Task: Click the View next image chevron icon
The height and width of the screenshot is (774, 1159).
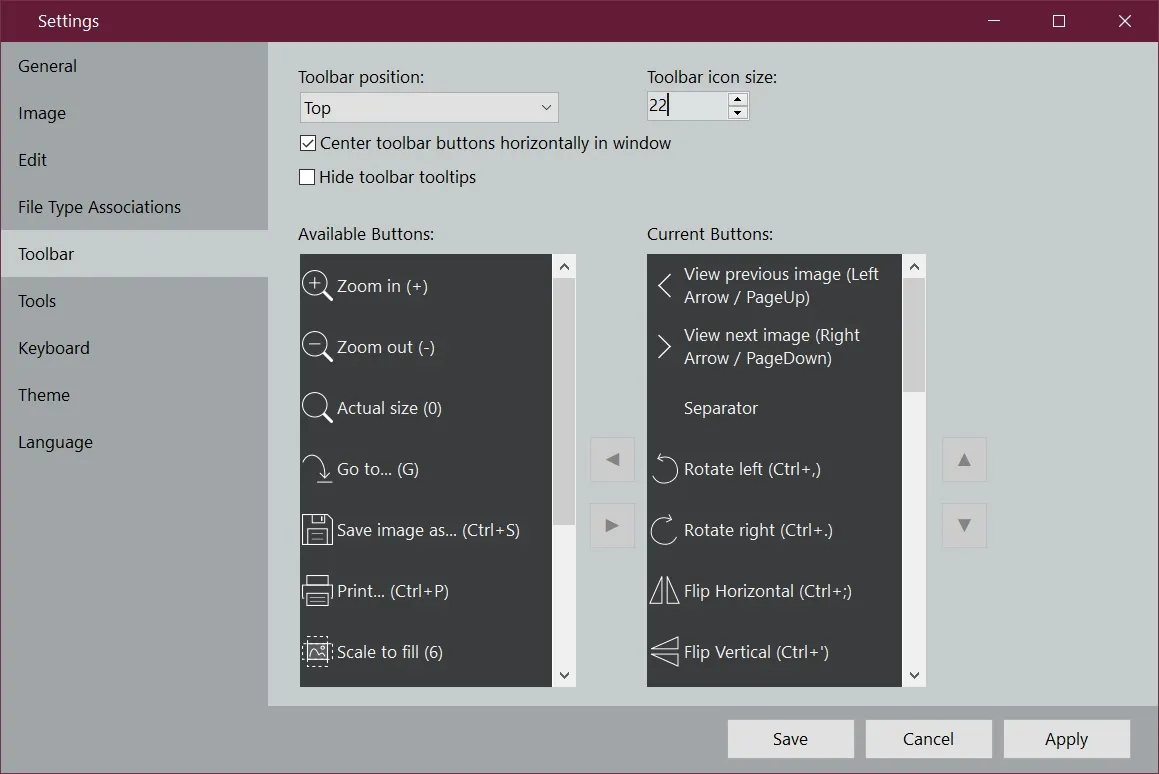Action: (x=665, y=346)
